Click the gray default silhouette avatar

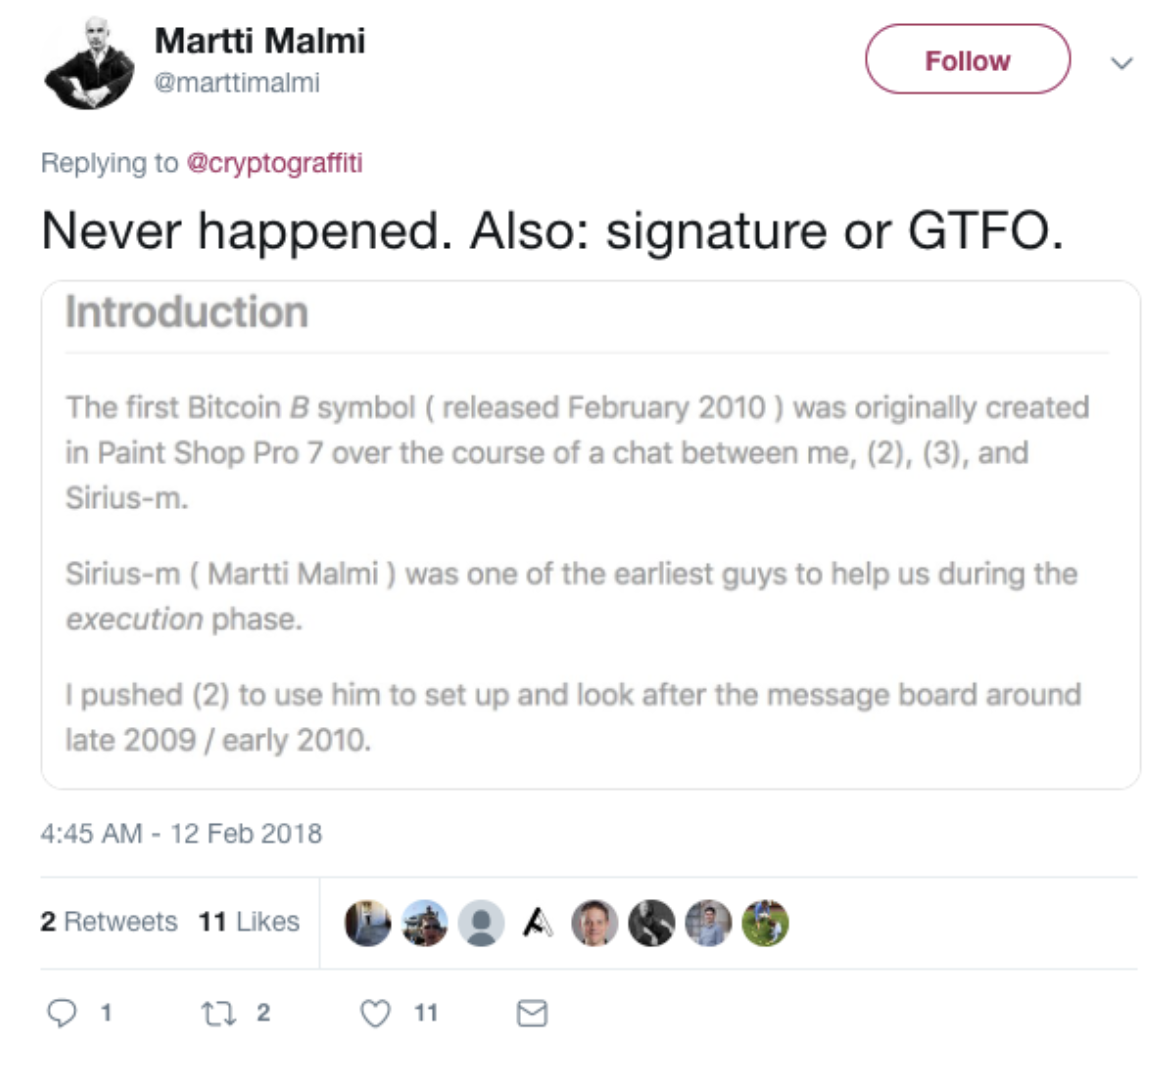pyautogui.click(x=481, y=923)
